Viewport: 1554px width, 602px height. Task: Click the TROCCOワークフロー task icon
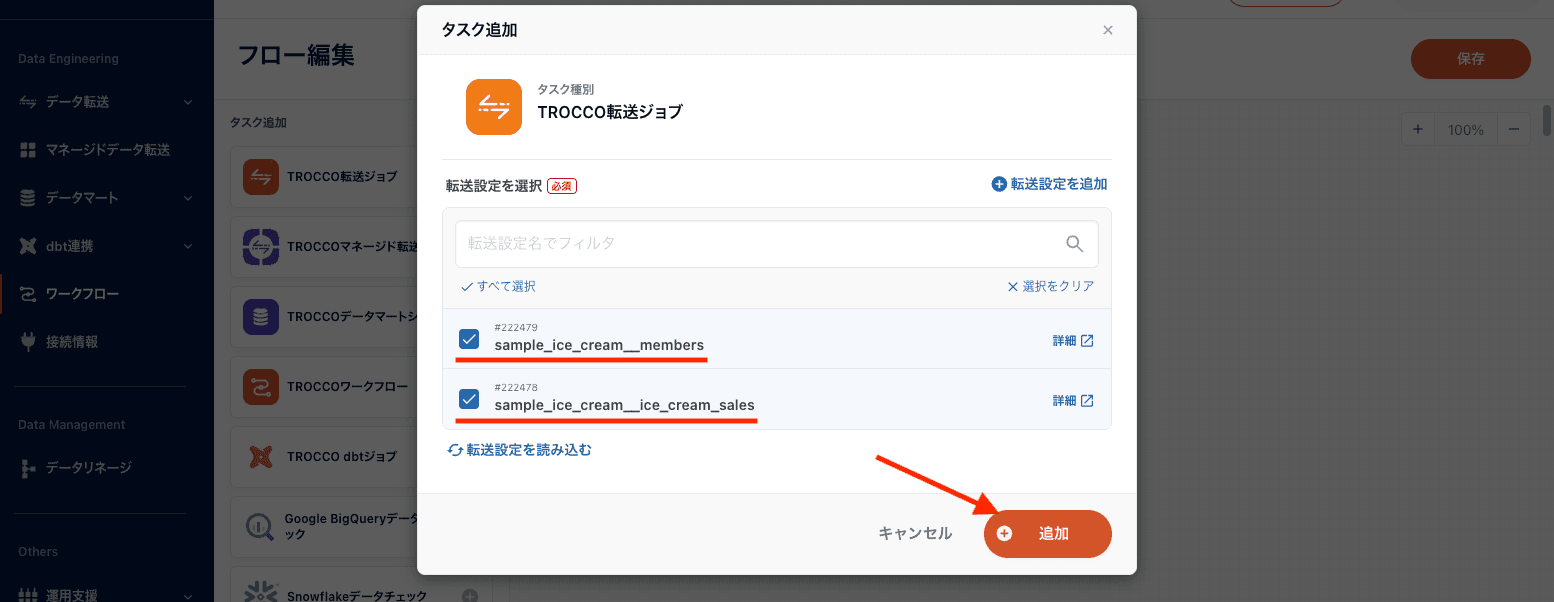coord(260,386)
